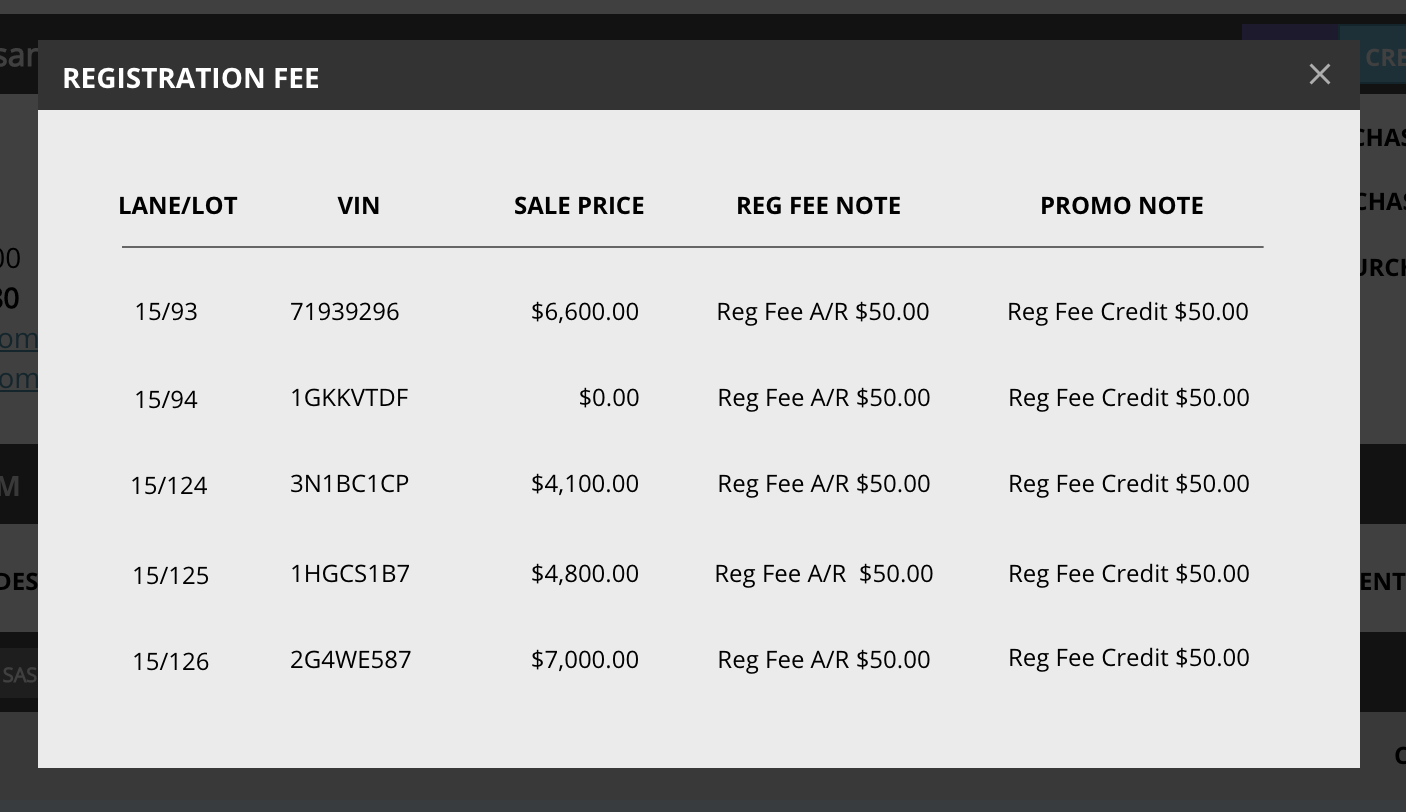This screenshot has width=1406, height=812.
Task: Click the REG FEE NOTE column header
Action: coord(818,206)
